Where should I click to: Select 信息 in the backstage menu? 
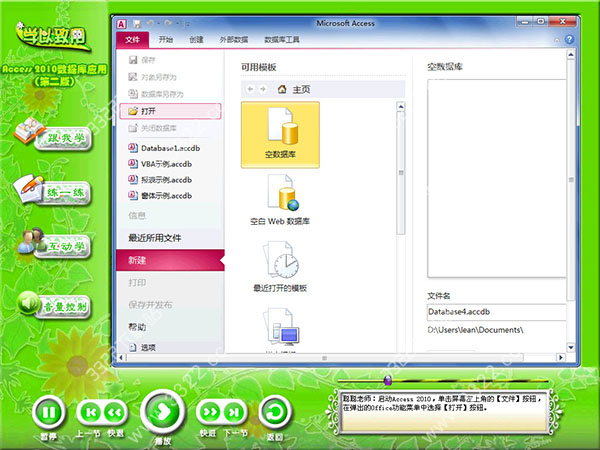(137, 215)
